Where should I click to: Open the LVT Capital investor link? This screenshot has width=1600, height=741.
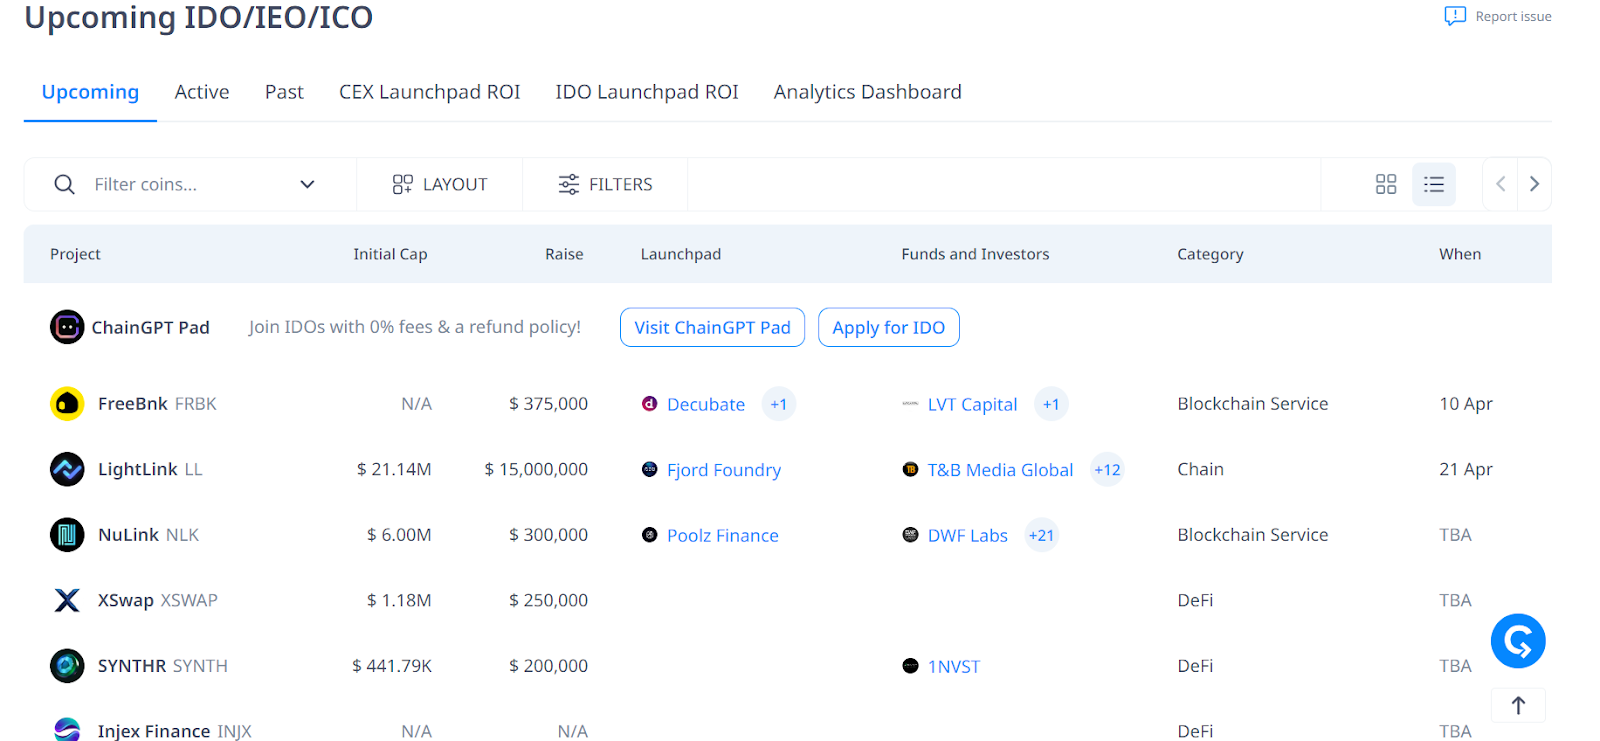tap(972, 404)
